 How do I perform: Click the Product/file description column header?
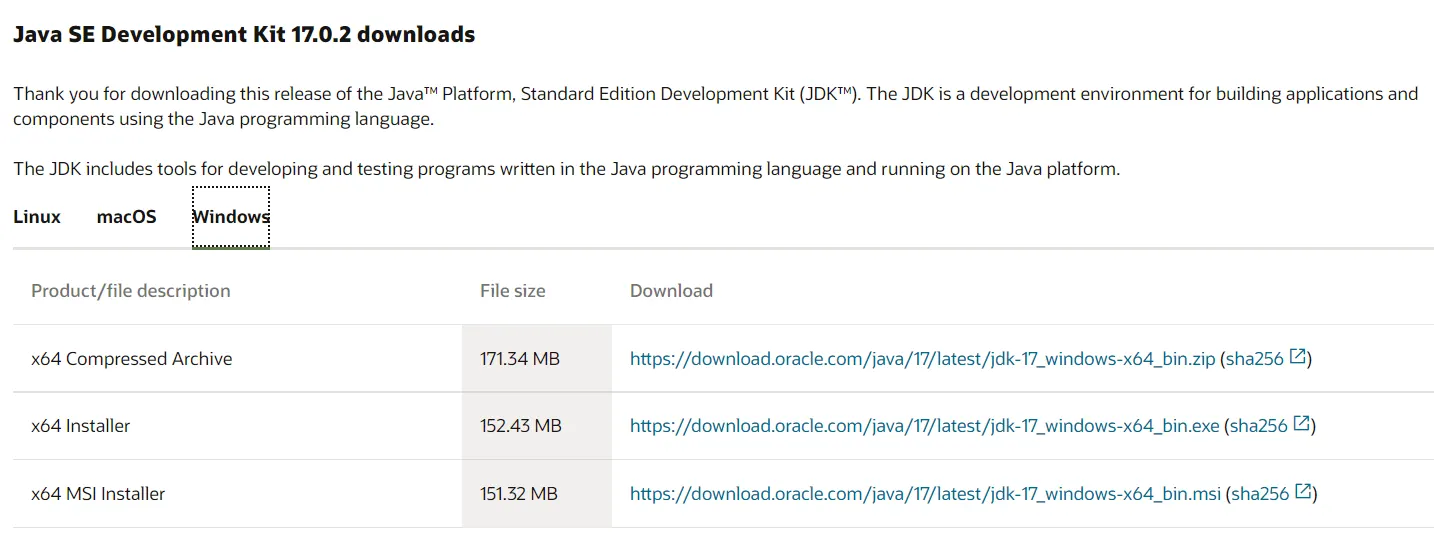[x=131, y=291]
